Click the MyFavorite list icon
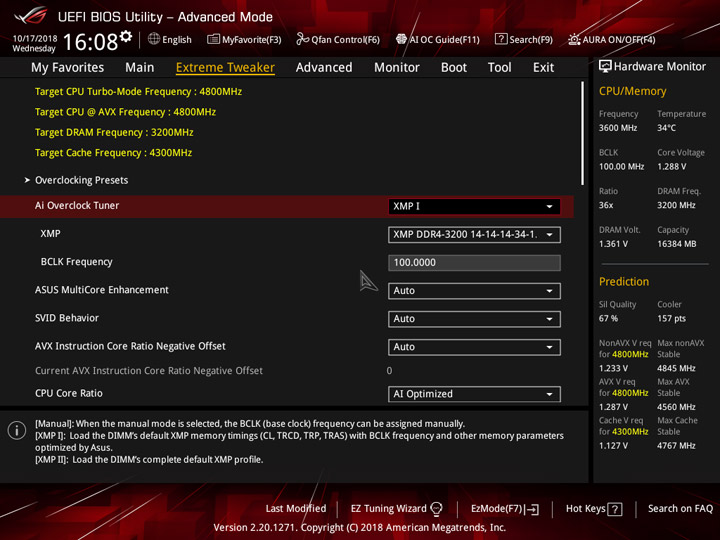 coord(213,39)
